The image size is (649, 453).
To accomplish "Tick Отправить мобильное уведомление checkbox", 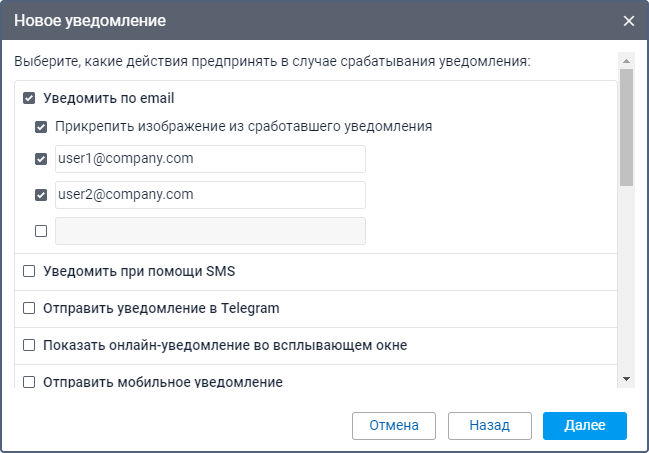I will point(29,382).
